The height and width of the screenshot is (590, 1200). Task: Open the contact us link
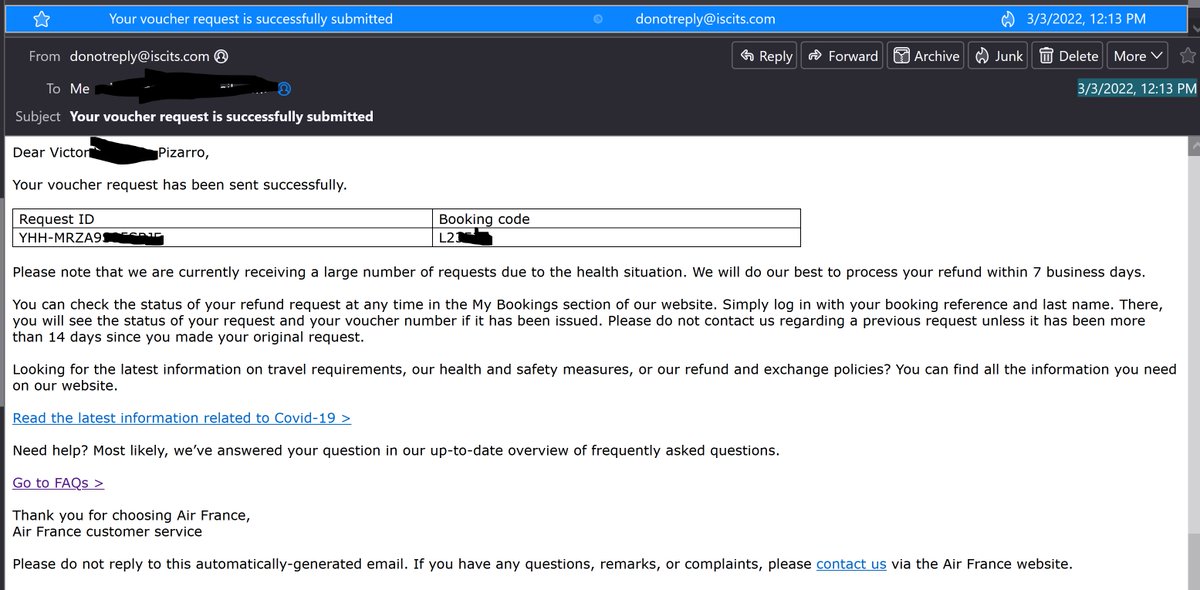pos(851,564)
